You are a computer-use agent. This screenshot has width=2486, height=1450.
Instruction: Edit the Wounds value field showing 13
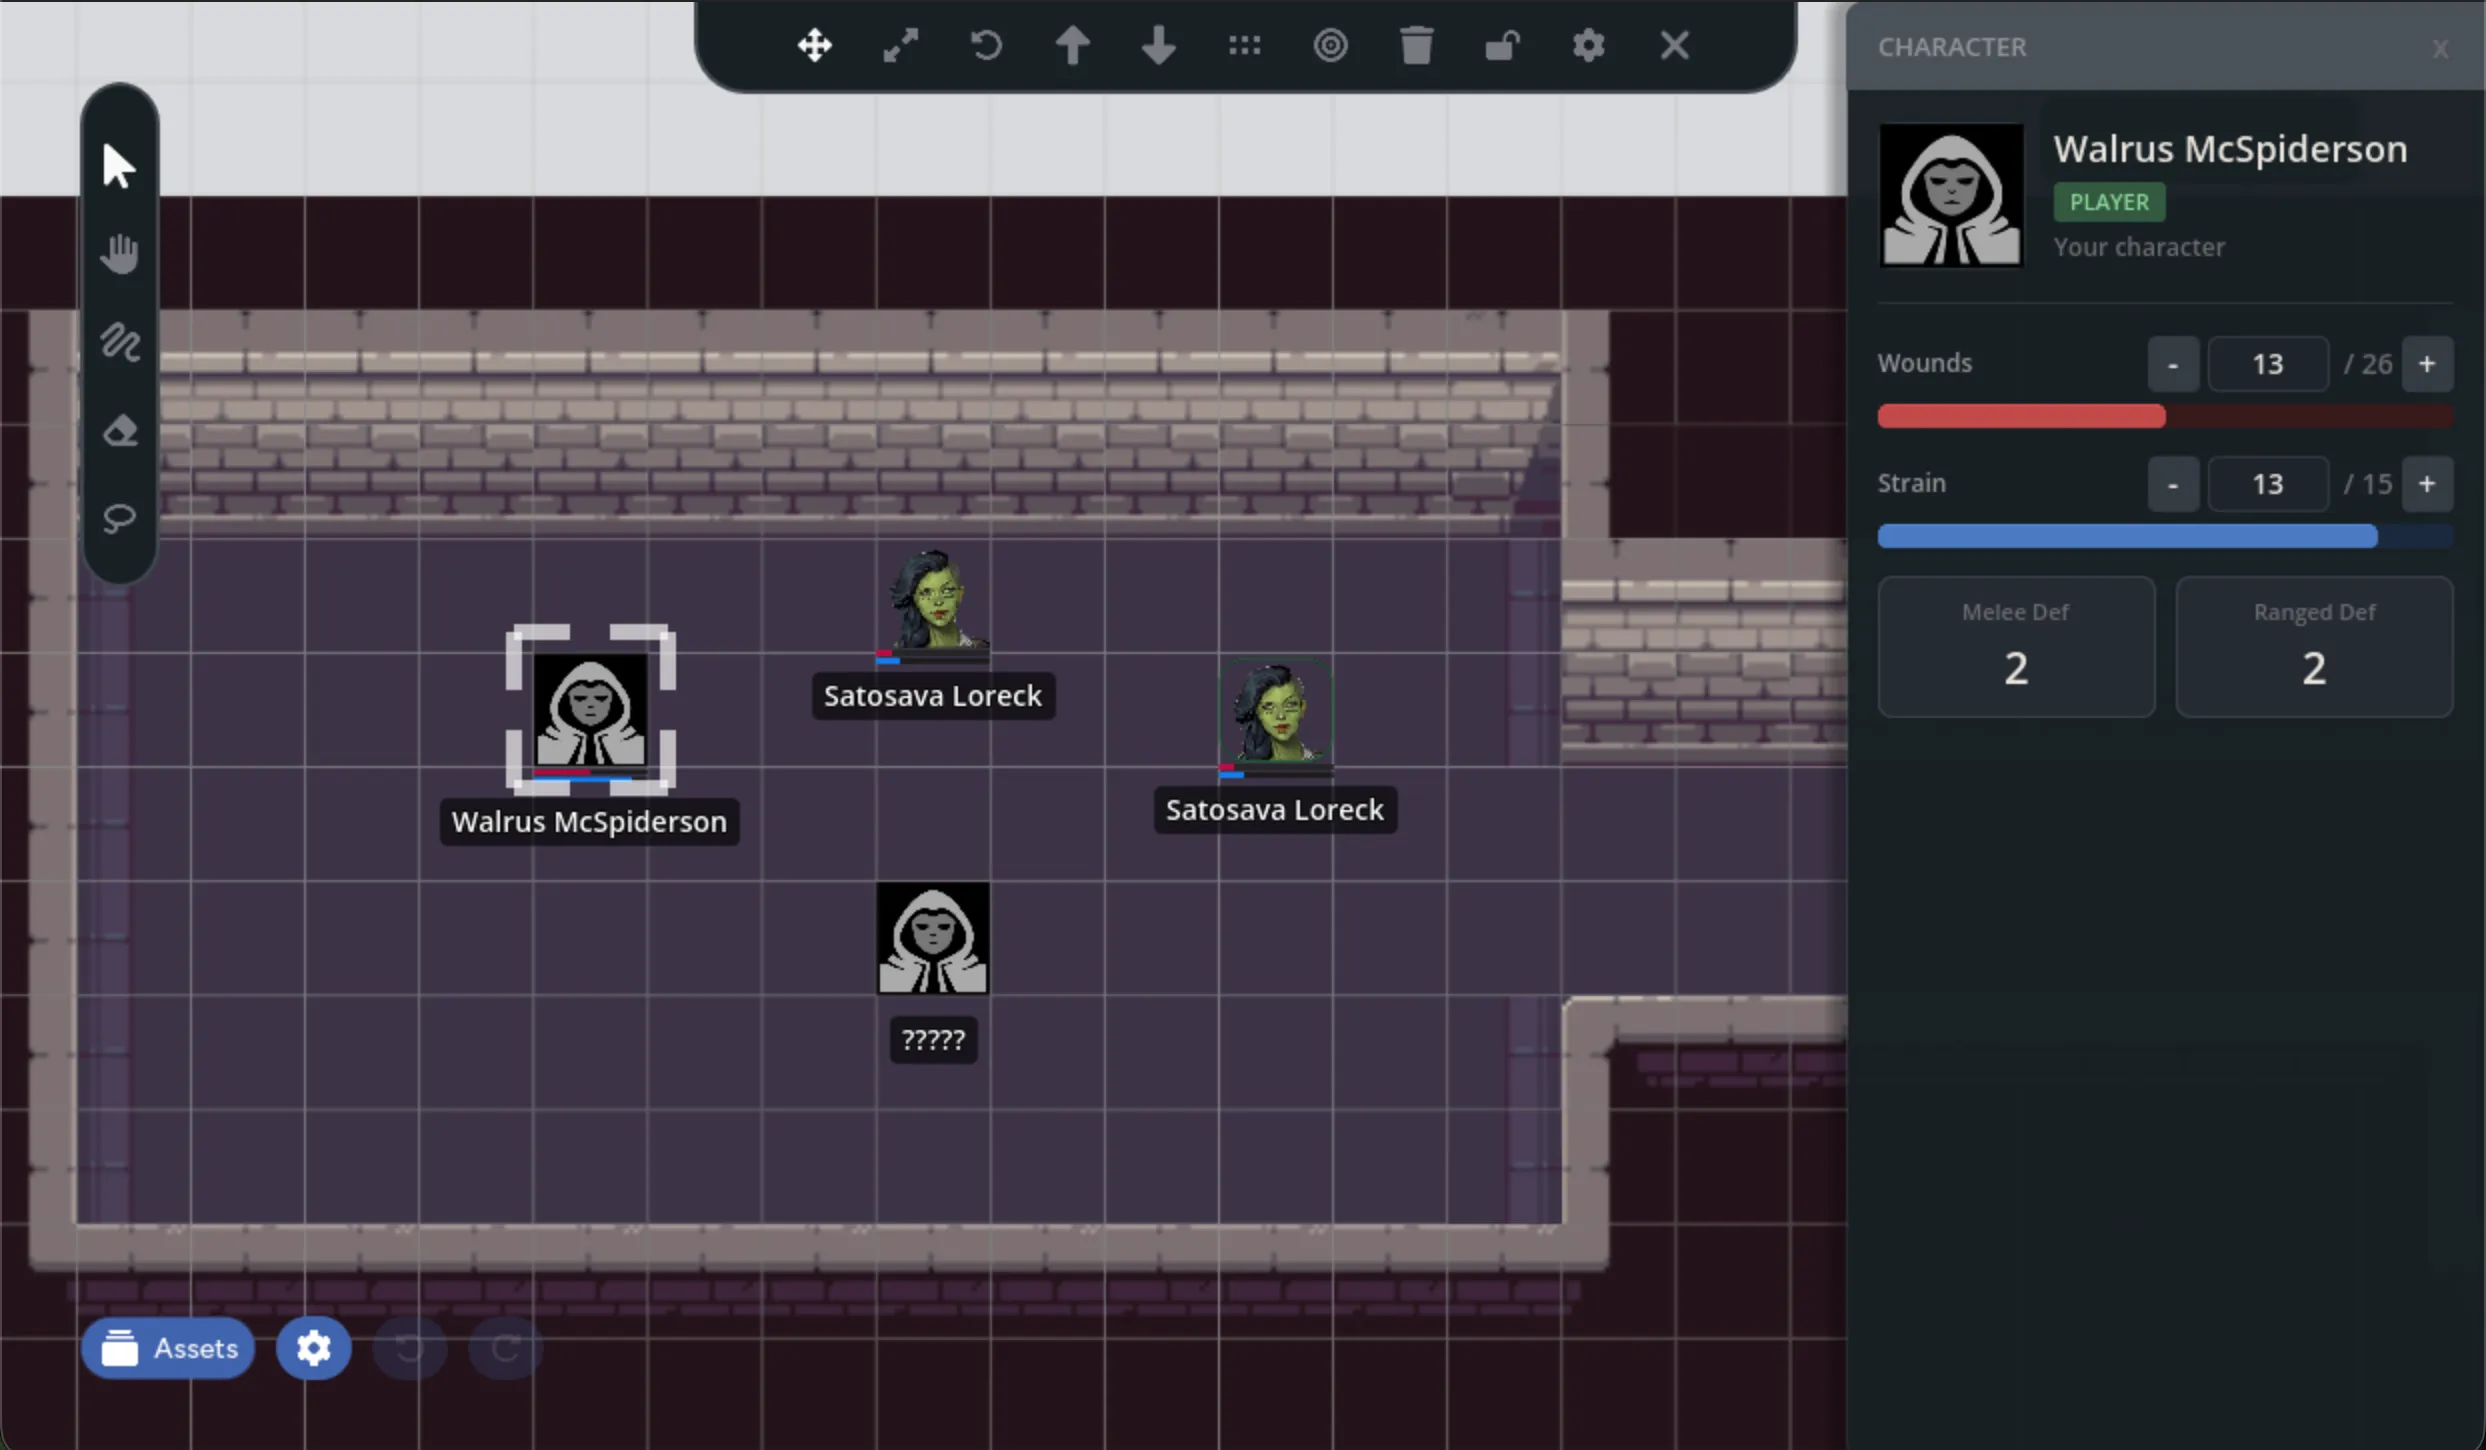point(2269,363)
